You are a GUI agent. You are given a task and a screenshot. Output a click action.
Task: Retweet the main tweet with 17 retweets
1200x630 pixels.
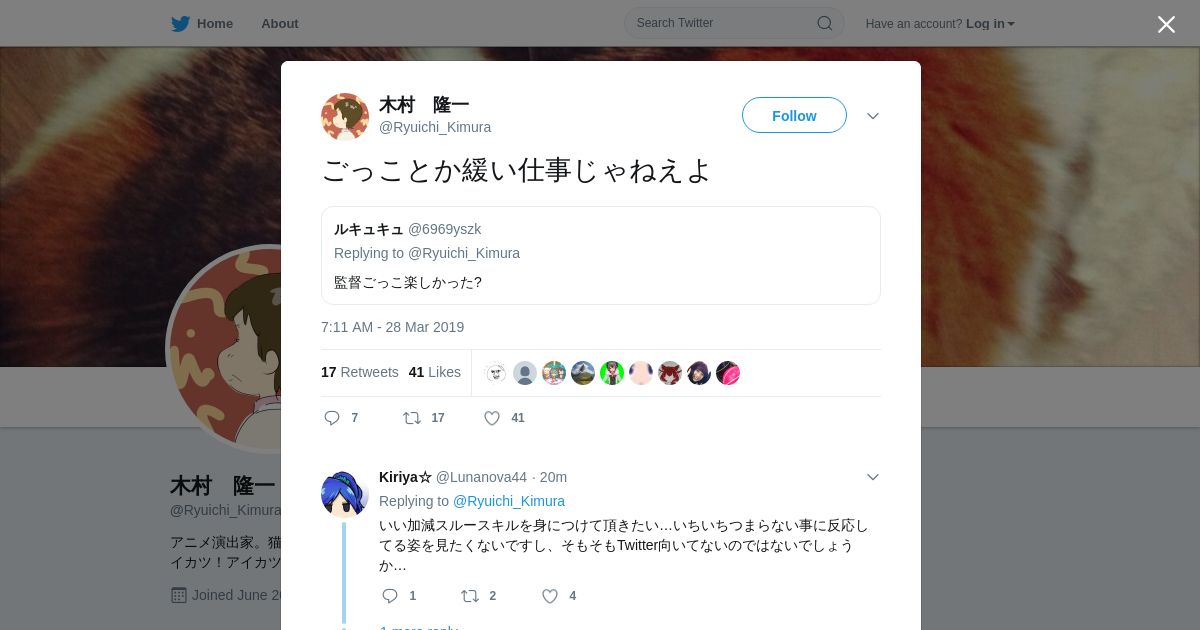[412, 418]
